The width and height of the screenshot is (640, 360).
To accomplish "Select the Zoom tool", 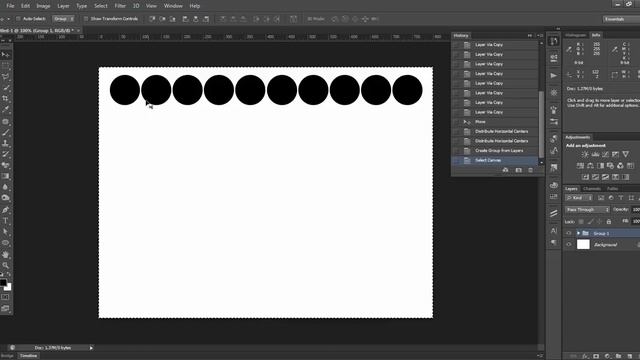I will (5, 265).
